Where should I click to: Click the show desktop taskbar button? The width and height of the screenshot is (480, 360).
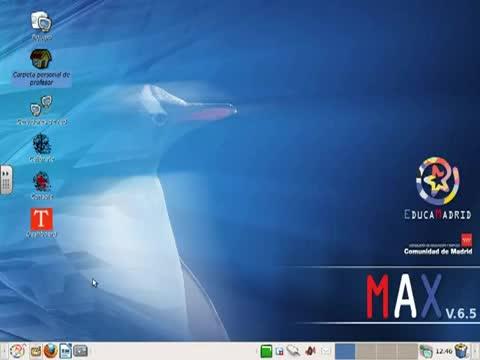pyautogui.click(x=80, y=351)
